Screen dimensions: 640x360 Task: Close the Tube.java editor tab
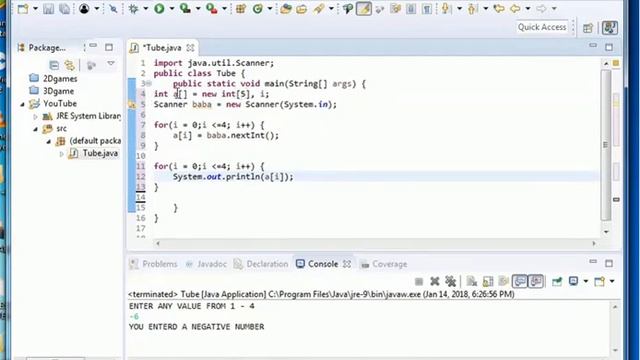click(191, 48)
